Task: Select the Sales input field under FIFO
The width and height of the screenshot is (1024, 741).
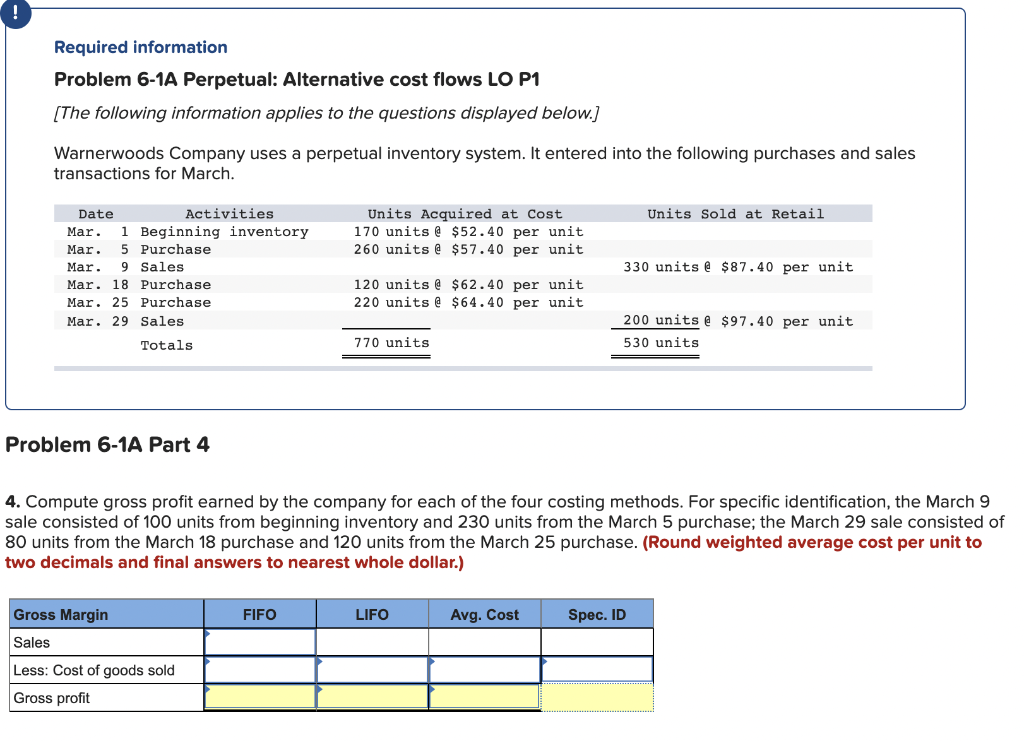Action: tap(260, 641)
